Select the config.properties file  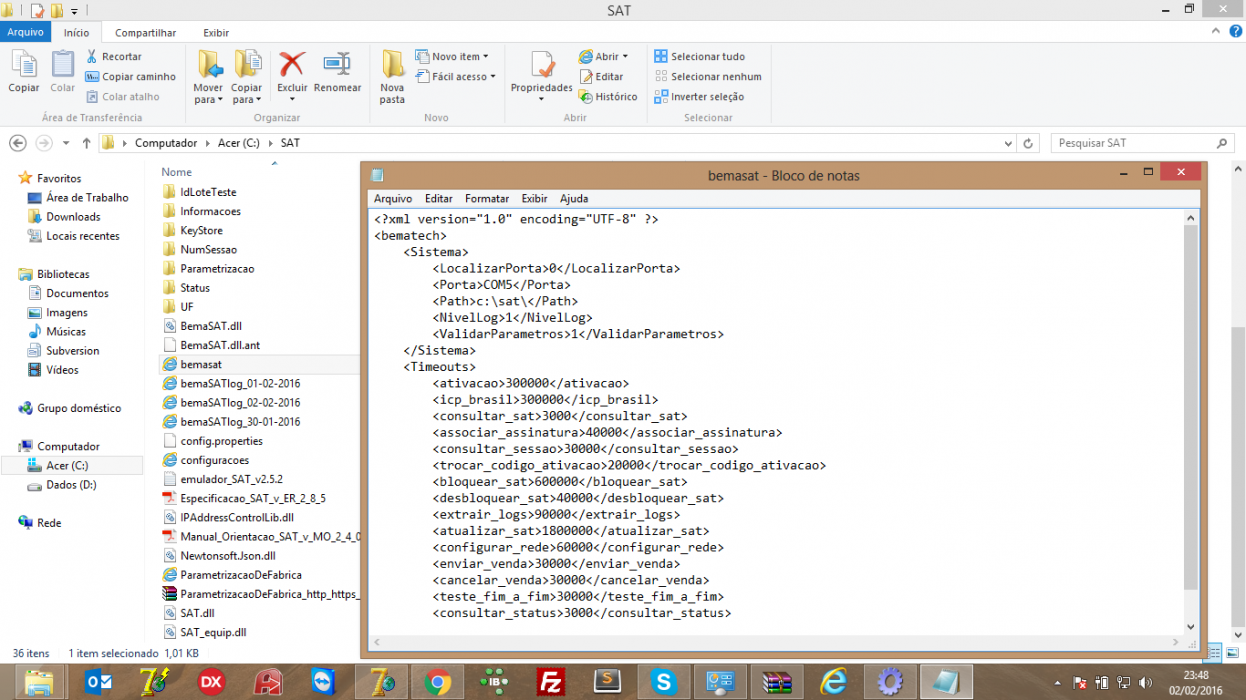pyautogui.click(x=221, y=441)
